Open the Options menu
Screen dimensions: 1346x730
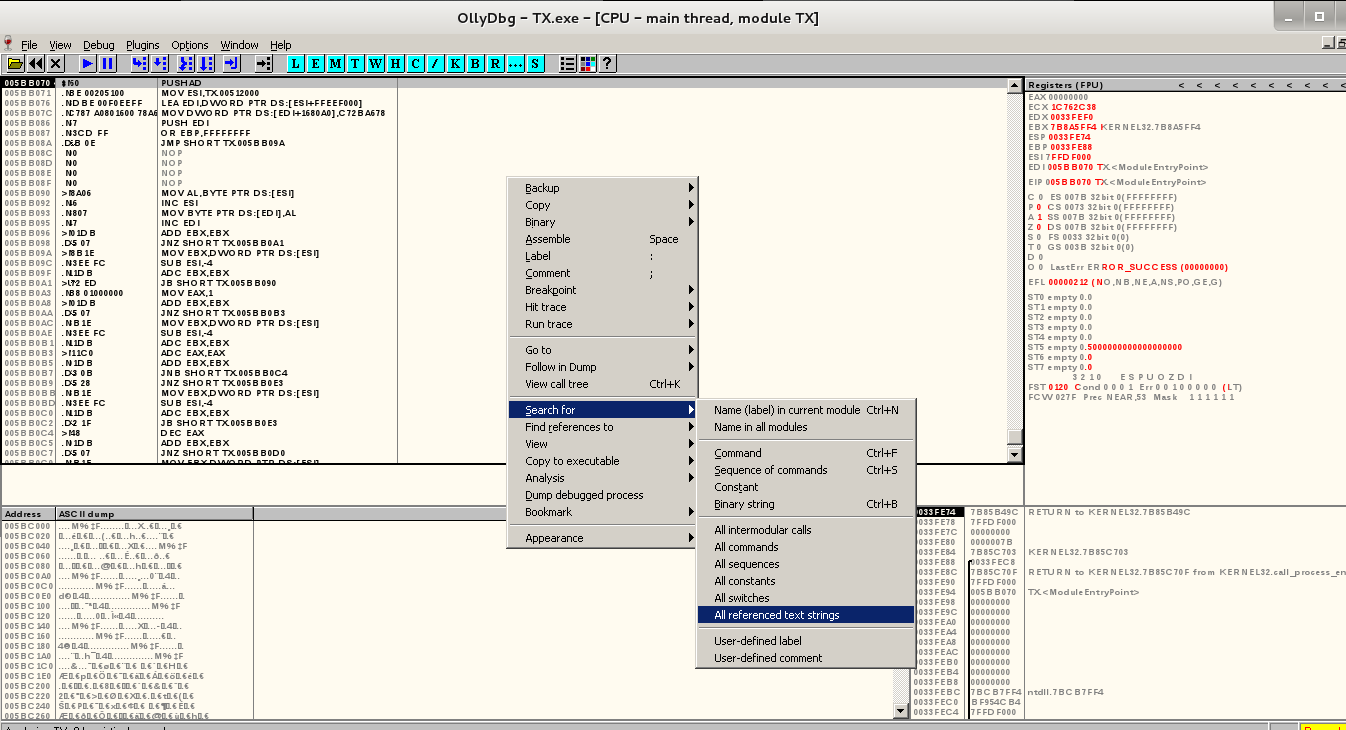pos(189,45)
